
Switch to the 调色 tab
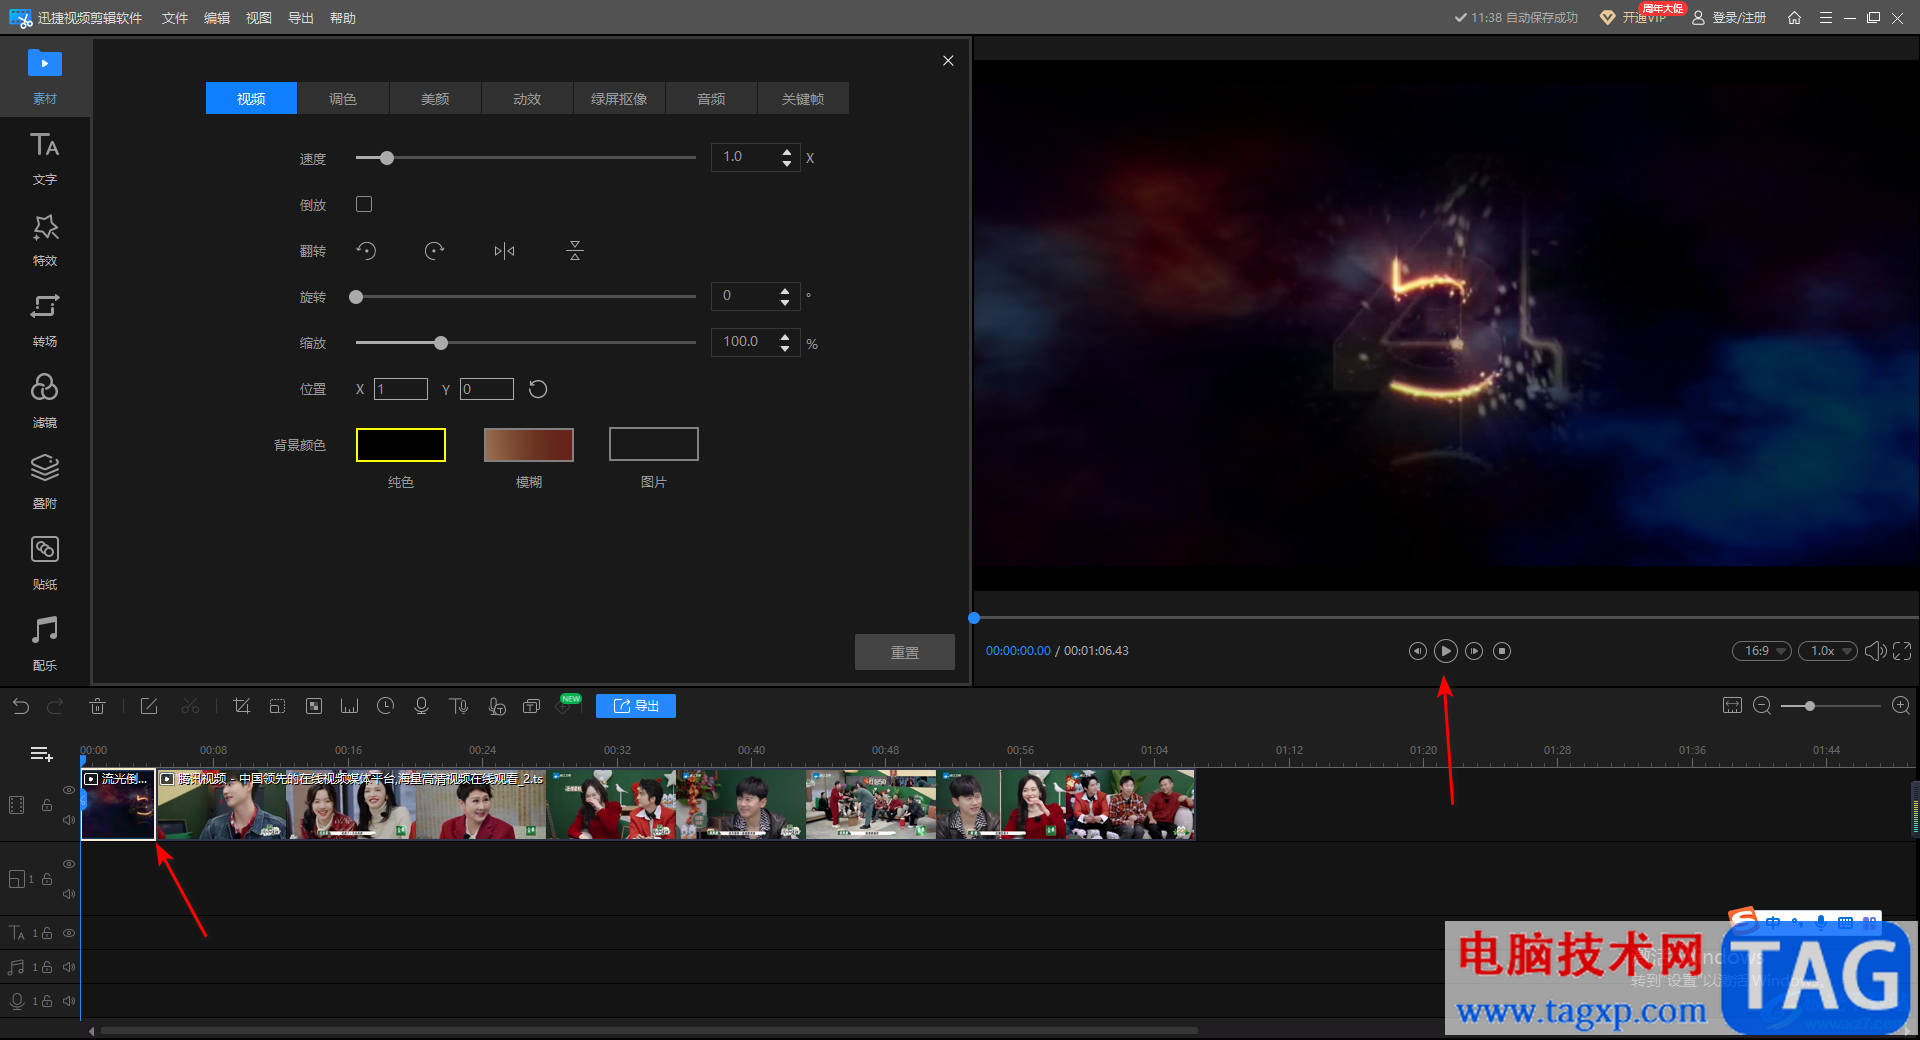[343, 99]
